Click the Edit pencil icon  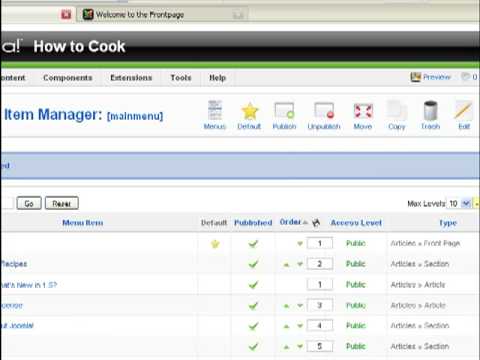tap(464, 114)
